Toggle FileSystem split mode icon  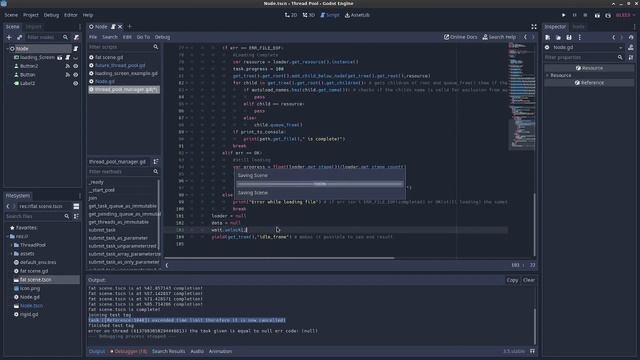(x=76, y=206)
